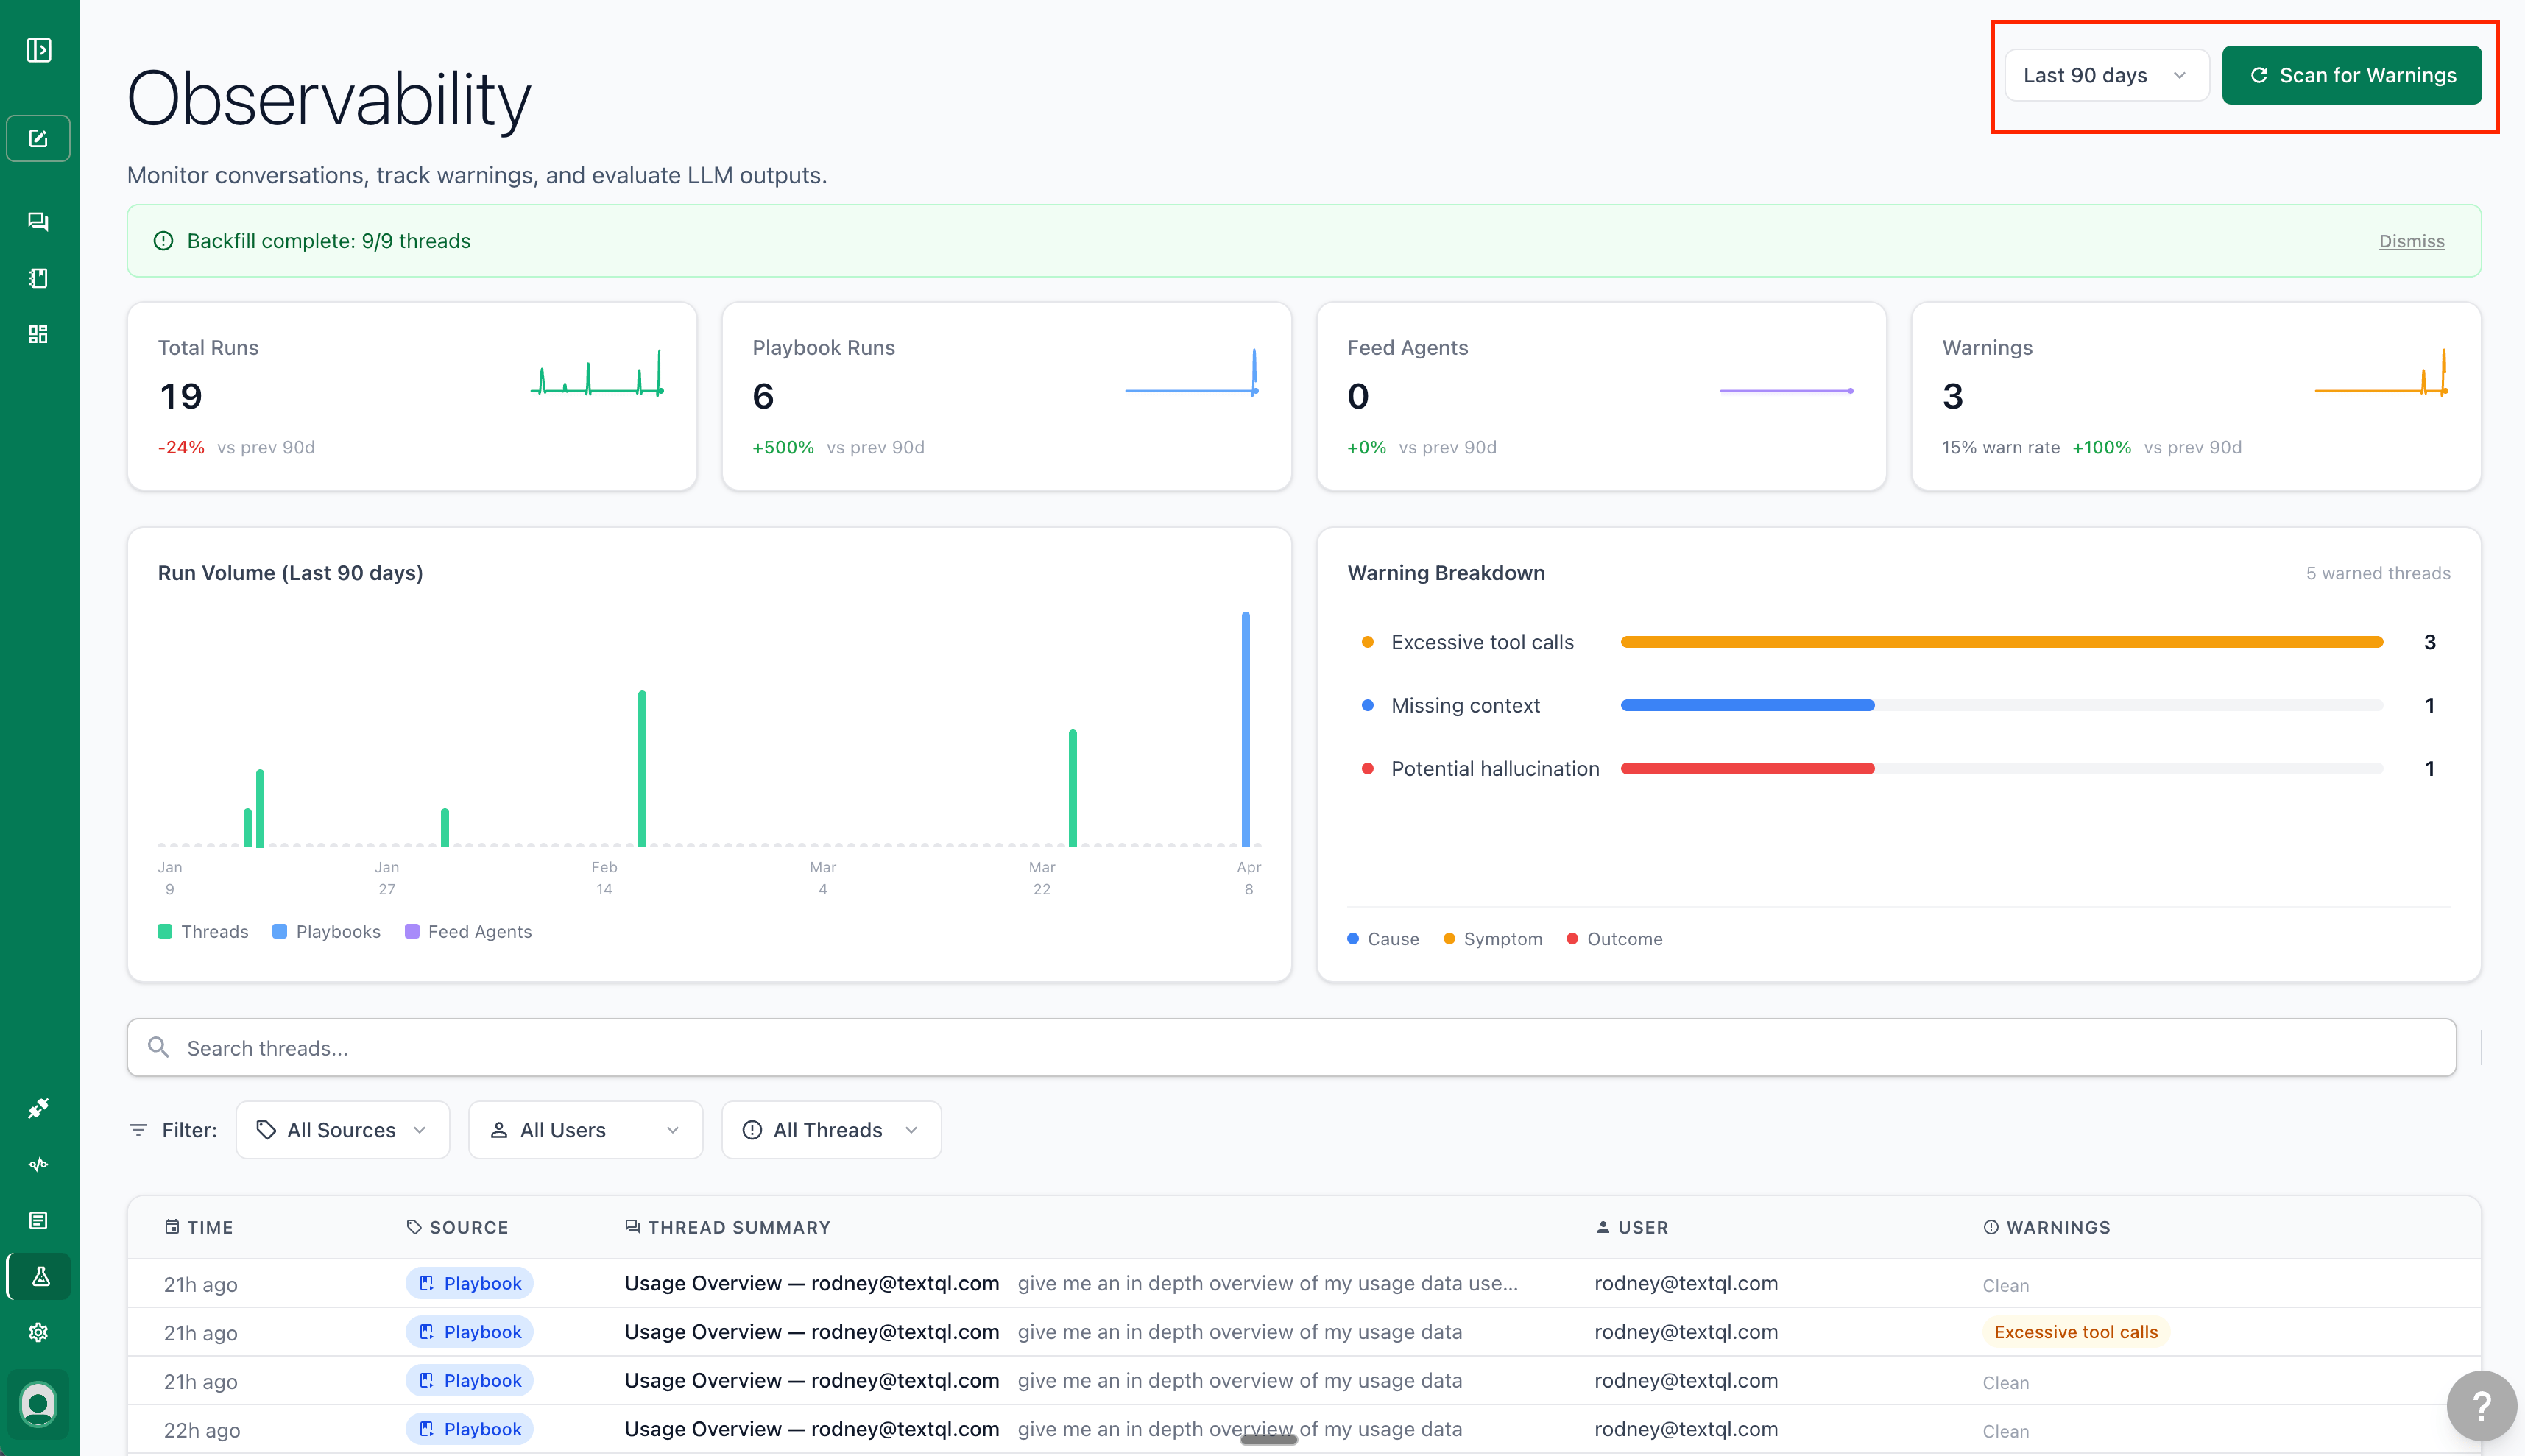Viewport: 2525px width, 1456px height.
Task: Click the filter lines icon beside Filter
Action: tap(138, 1130)
